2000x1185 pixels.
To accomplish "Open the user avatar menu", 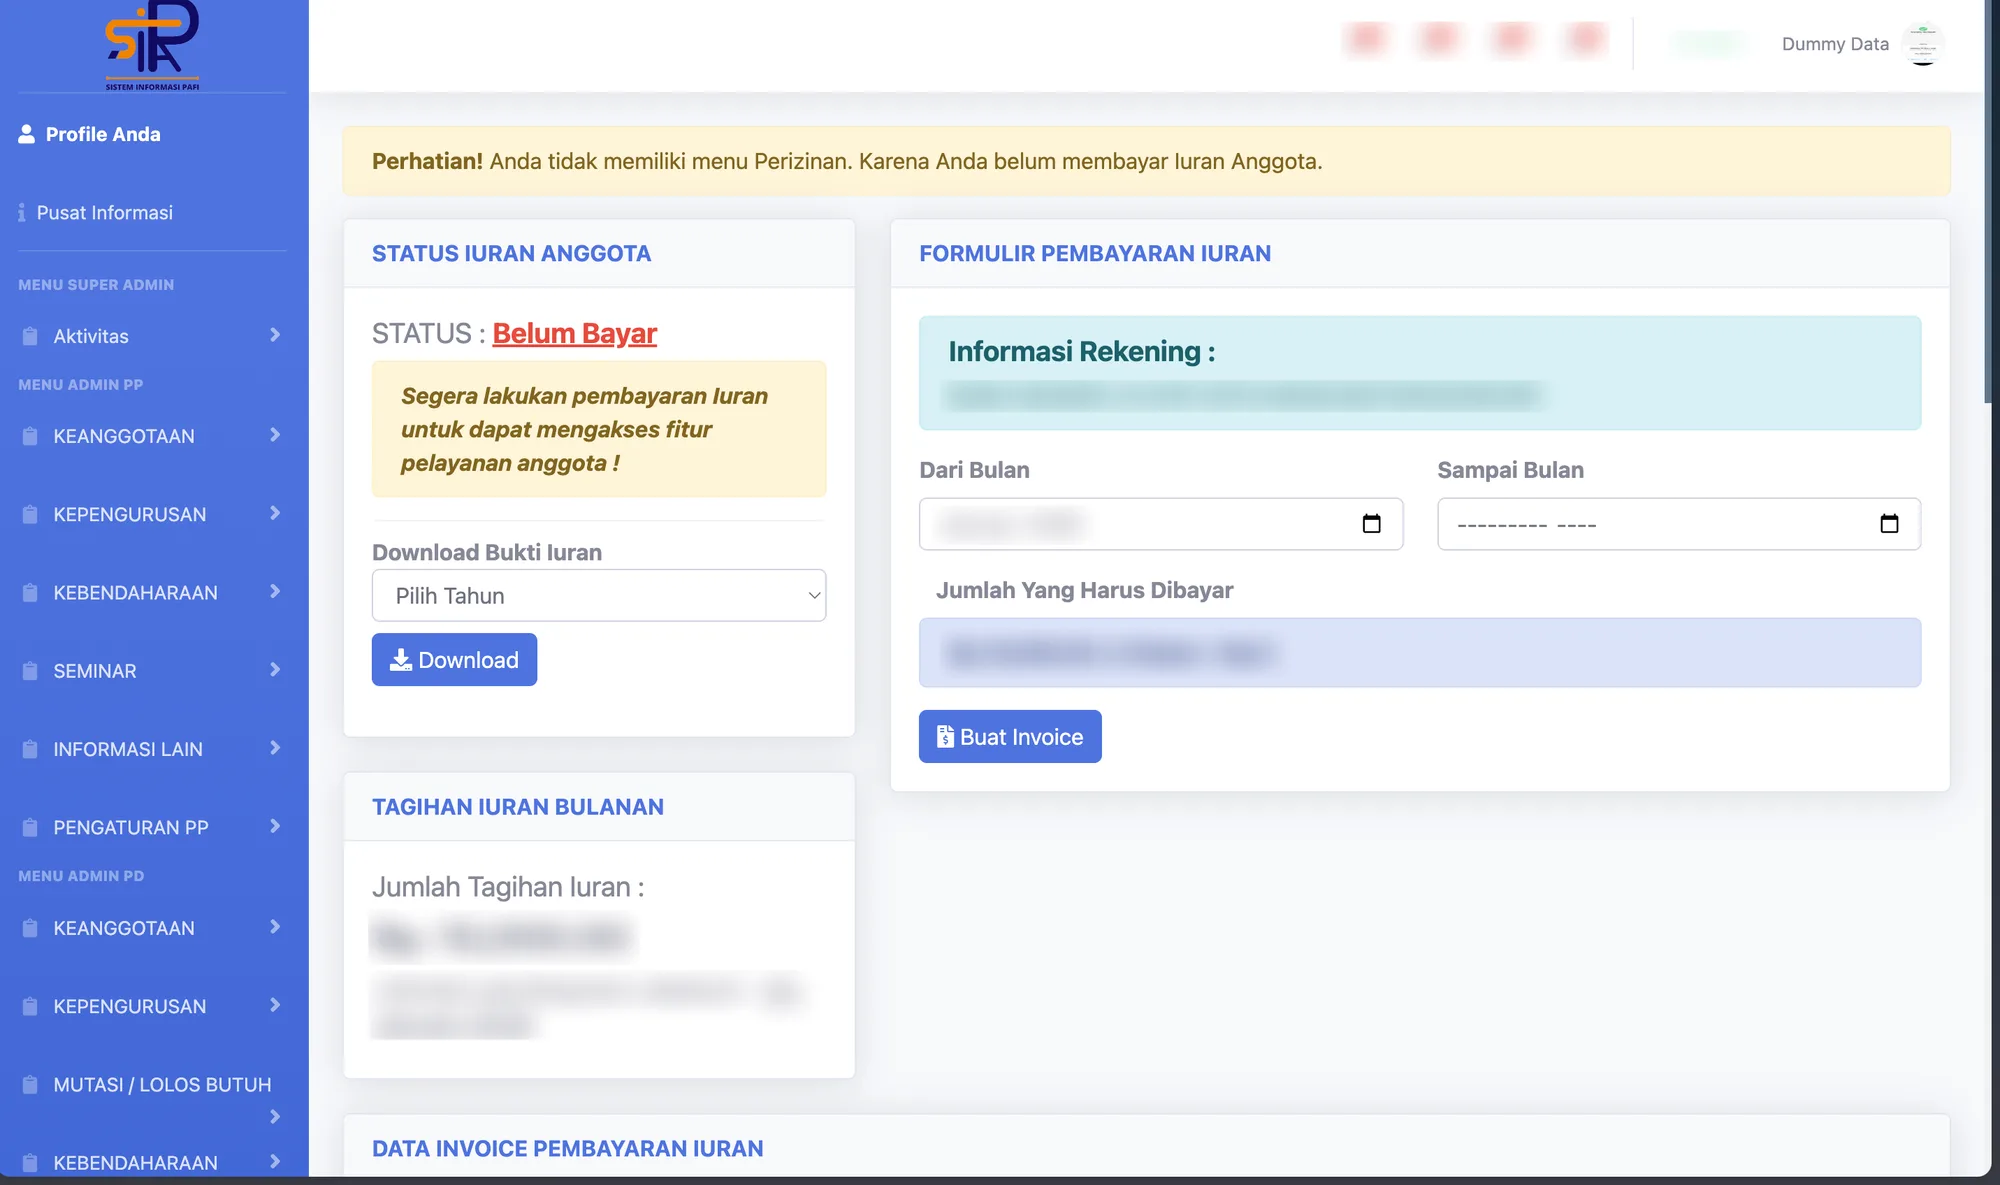I will click(x=1922, y=44).
